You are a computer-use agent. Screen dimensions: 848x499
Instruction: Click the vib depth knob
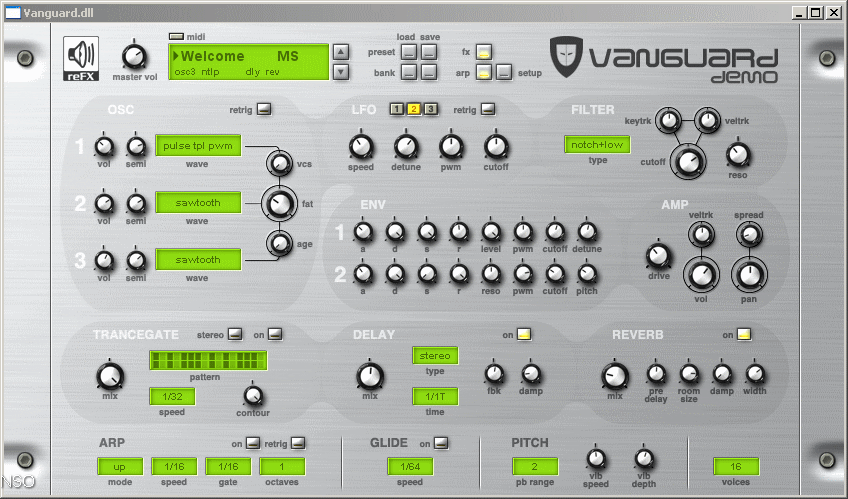tap(644, 458)
